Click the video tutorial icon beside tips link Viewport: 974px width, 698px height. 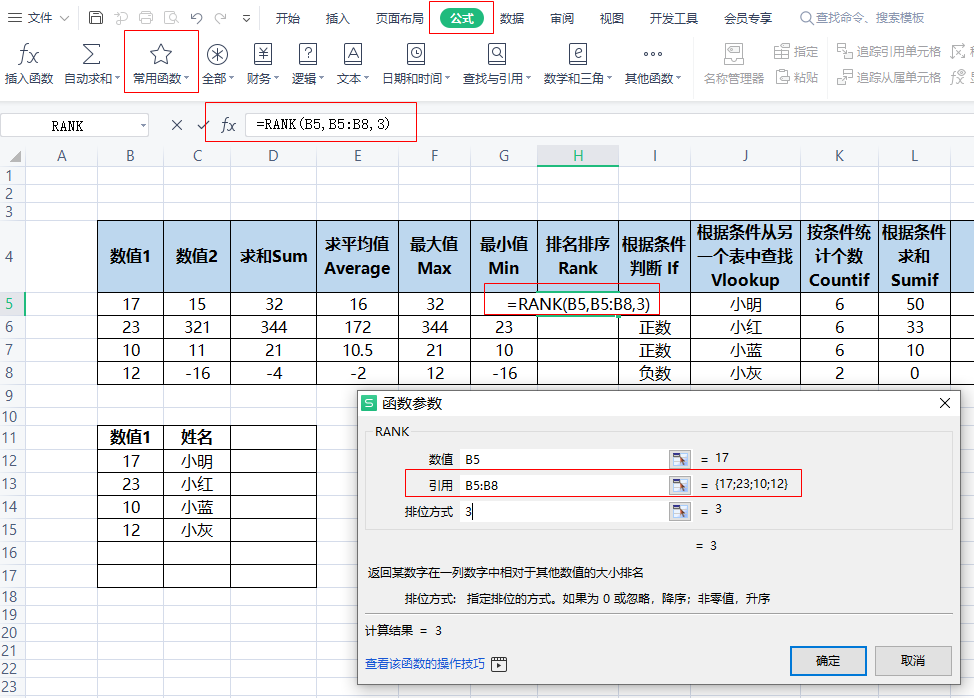click(499, 664)
